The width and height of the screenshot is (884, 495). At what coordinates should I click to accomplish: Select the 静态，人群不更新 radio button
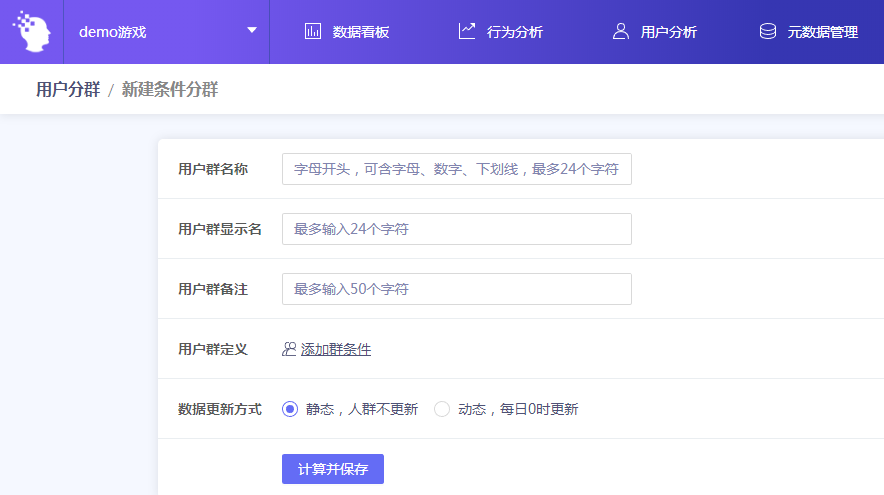click(290, 409)
